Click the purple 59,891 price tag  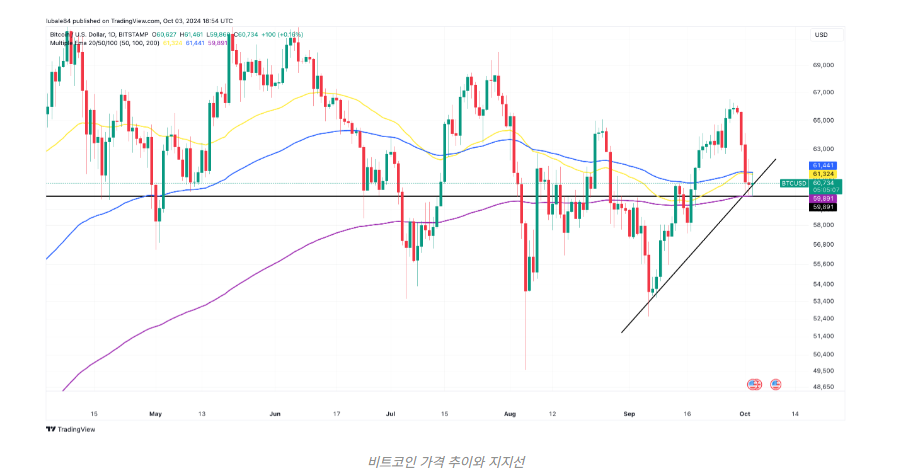pos(824,198)
